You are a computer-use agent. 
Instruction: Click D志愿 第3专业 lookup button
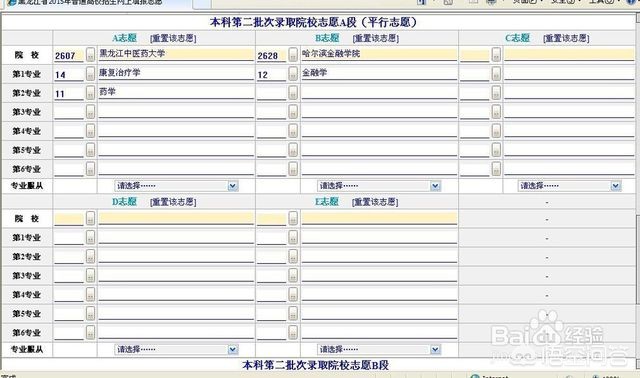click(90, 275)
